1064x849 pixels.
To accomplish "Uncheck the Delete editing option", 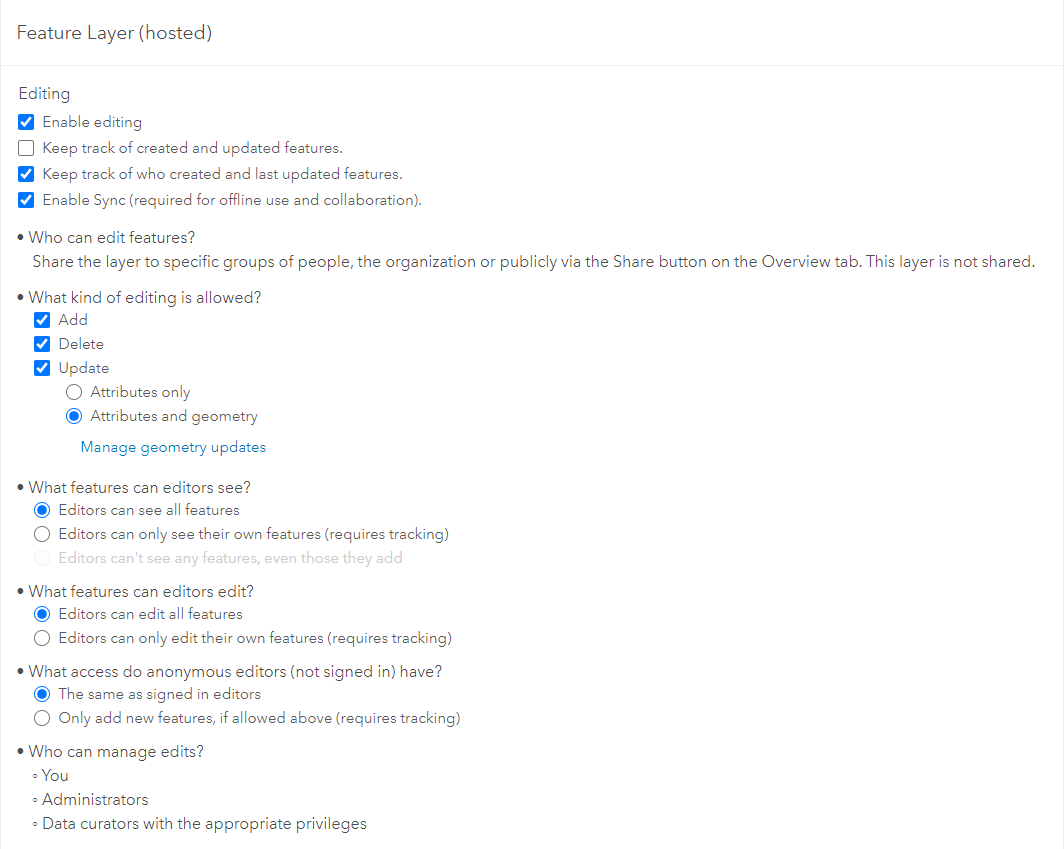I will pos(42,344).
